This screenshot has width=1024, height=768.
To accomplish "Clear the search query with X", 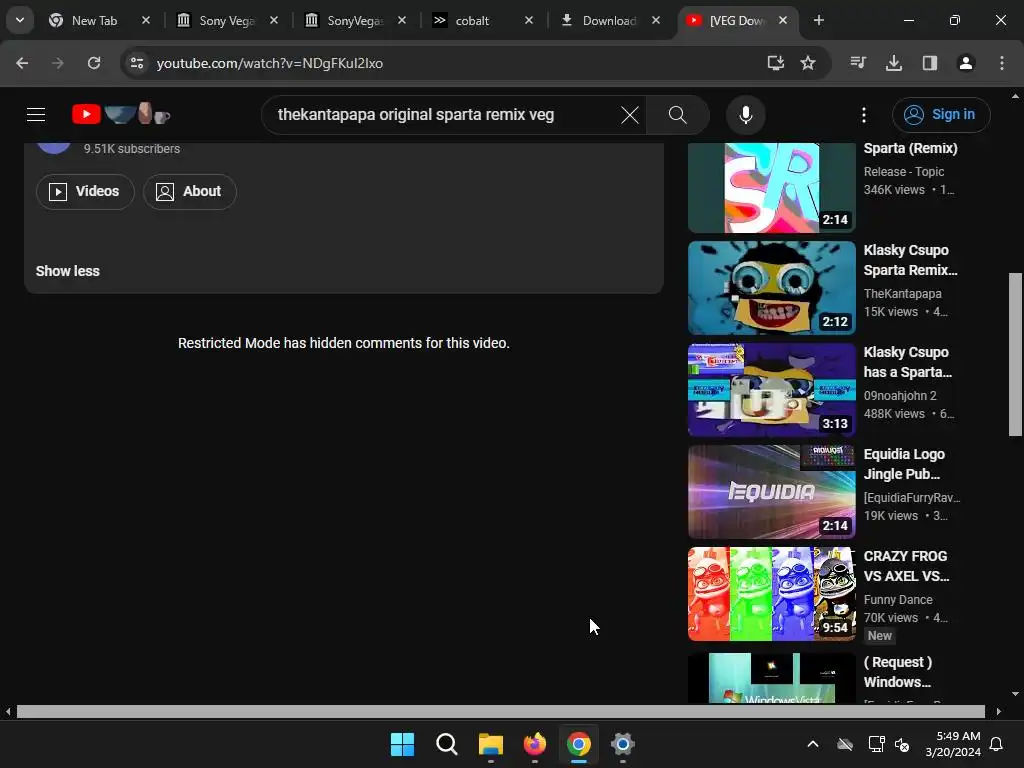I will point(630,116).
